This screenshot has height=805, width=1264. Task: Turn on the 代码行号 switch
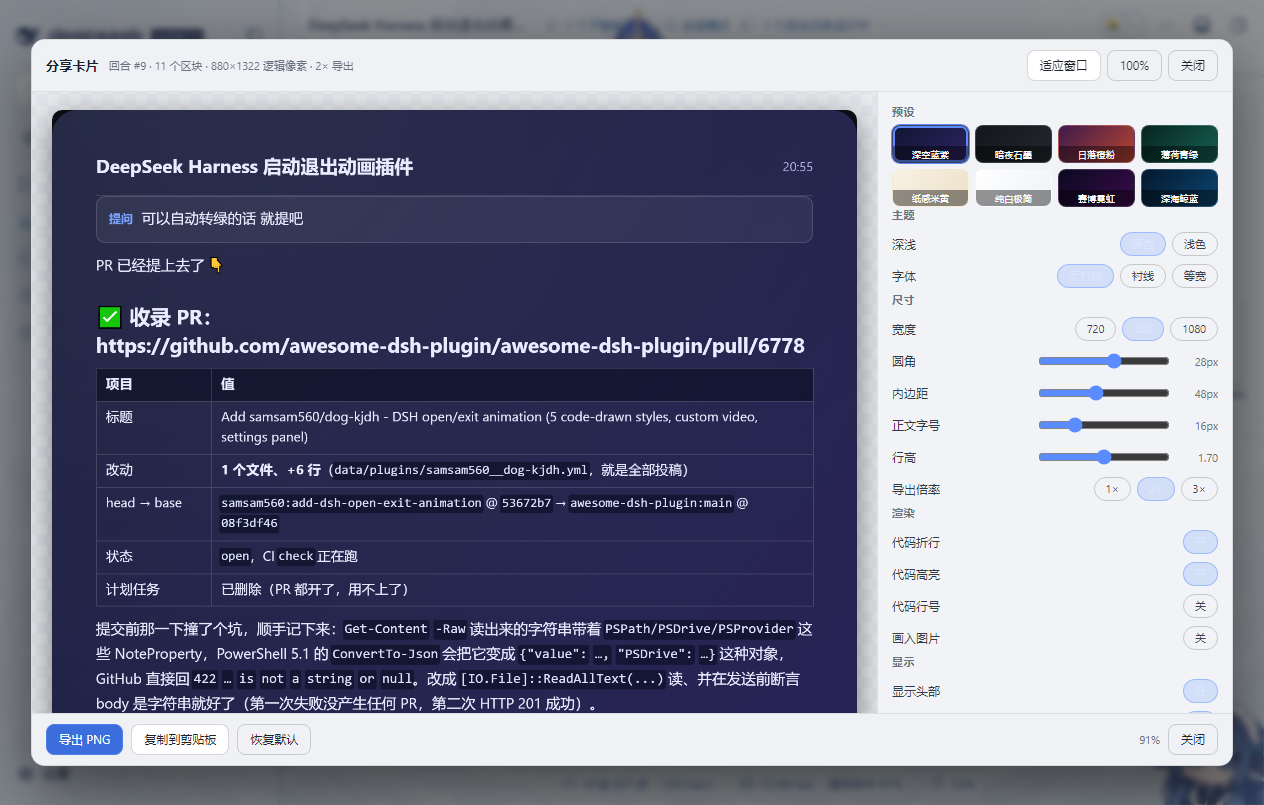[1200, 607]
